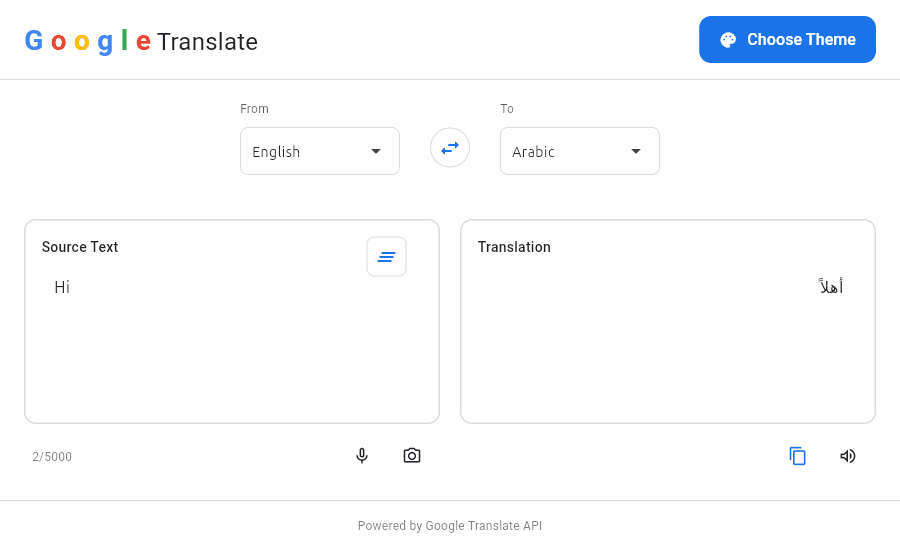Focus the Source Text input area
Image resolution: width=900 pixels, height=550 pixels.
(232, 350)
